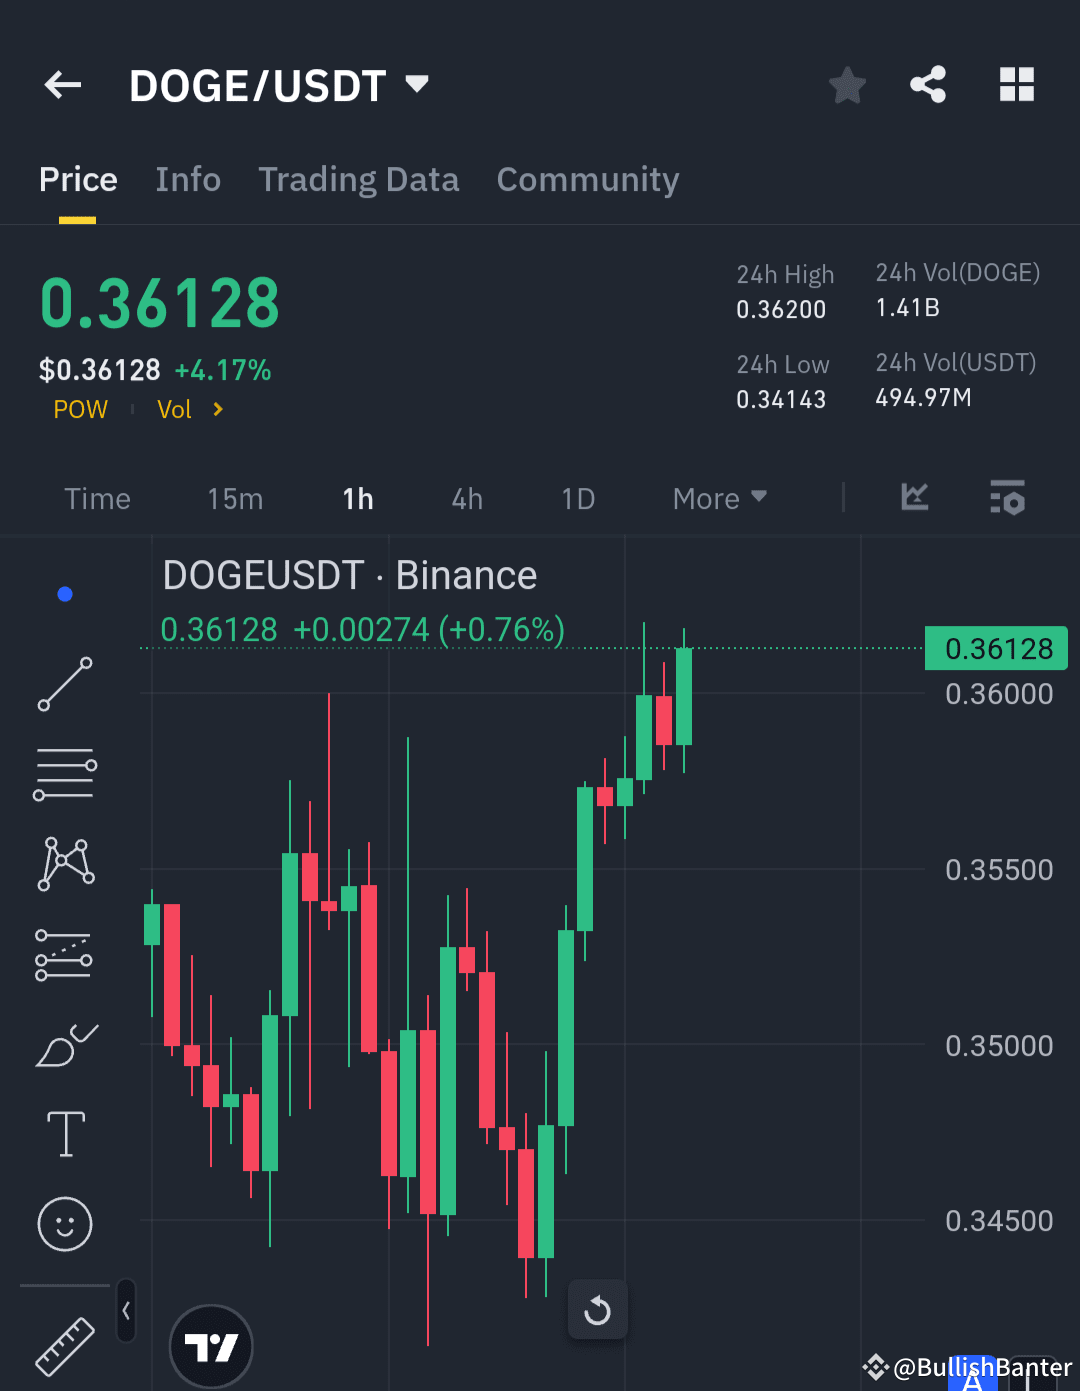Reset the chart view with refresh button
This screenshot has height=1391, width=1080.
[x=597, y=1309]
